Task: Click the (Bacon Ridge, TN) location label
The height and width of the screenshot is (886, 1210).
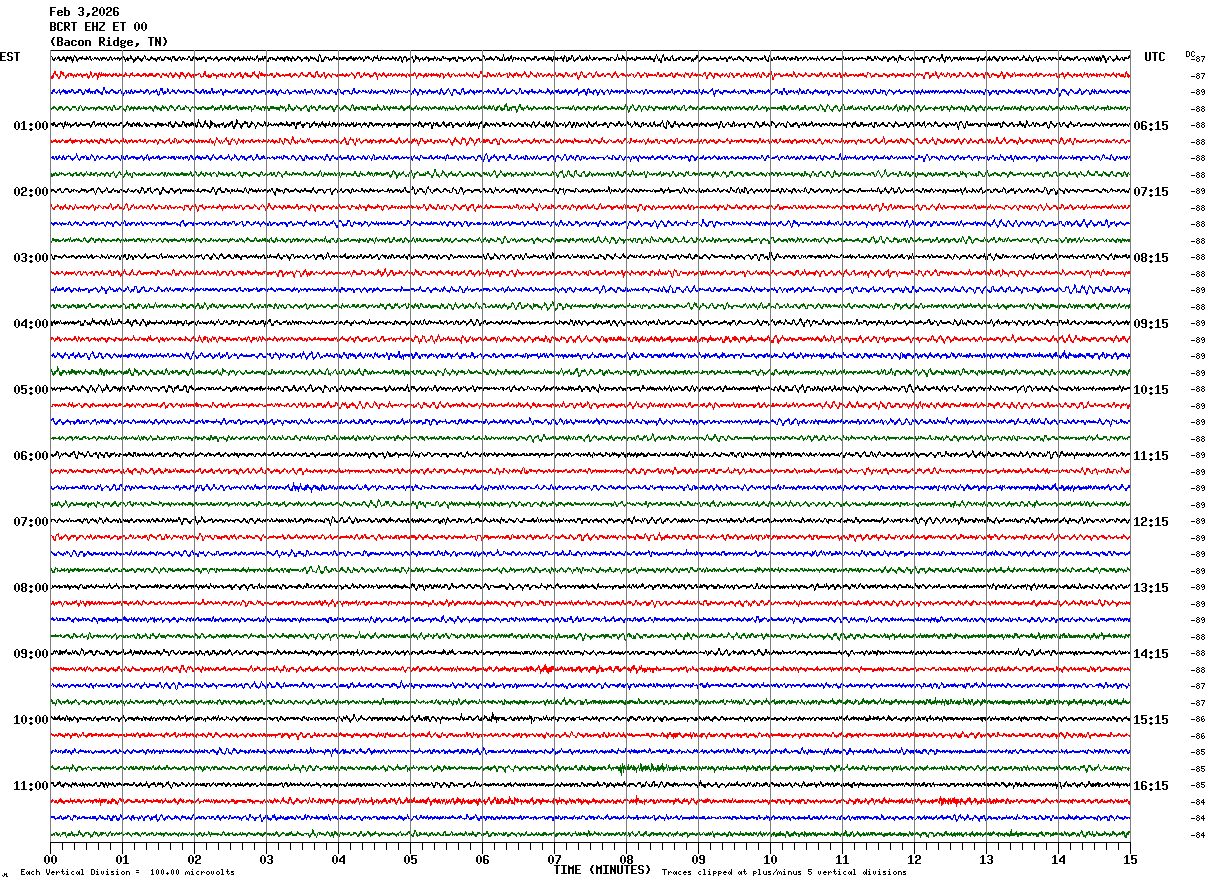Action: [x=108, y=42]
